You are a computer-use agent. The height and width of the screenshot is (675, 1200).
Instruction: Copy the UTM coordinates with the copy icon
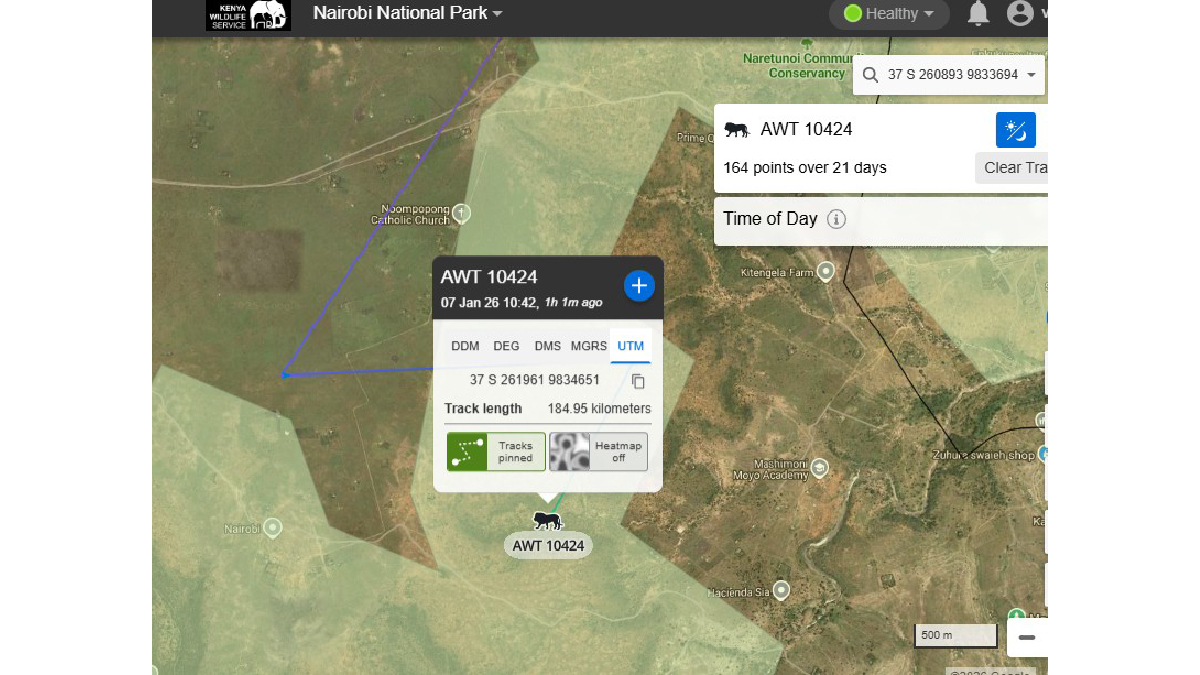coord(637,381)
